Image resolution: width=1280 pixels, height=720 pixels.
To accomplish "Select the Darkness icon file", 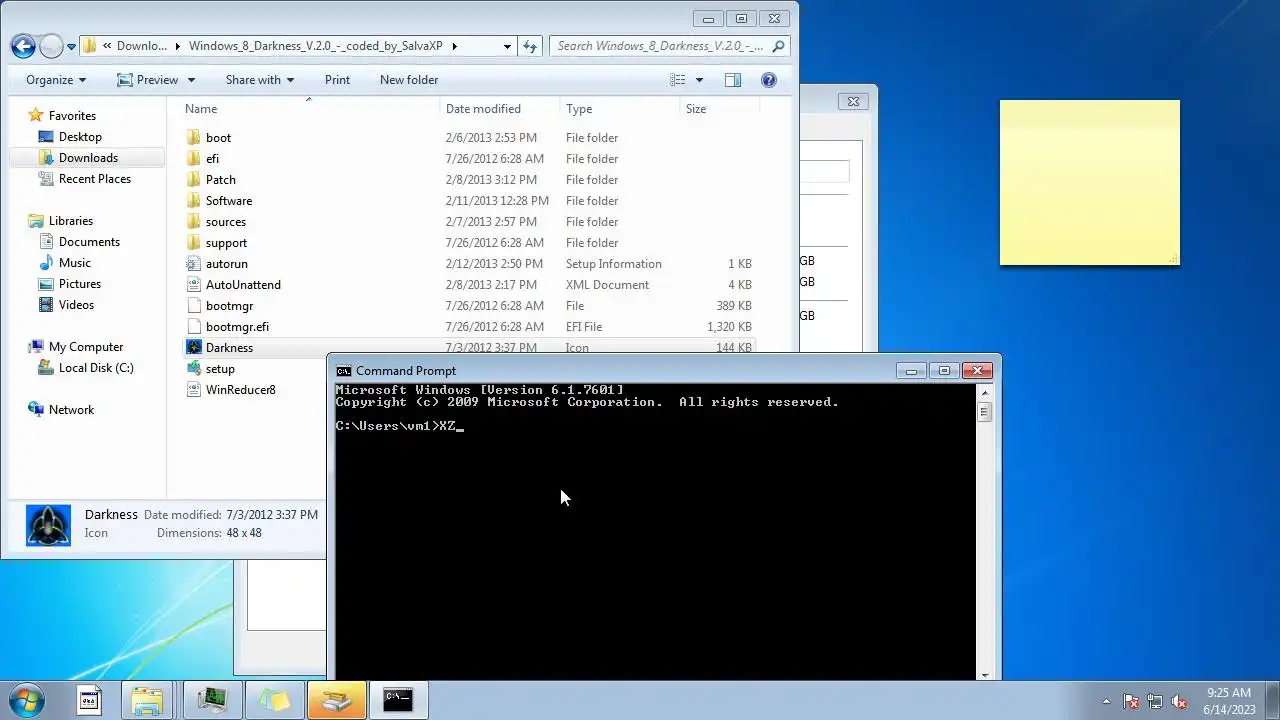I will (x=194, y=348).
